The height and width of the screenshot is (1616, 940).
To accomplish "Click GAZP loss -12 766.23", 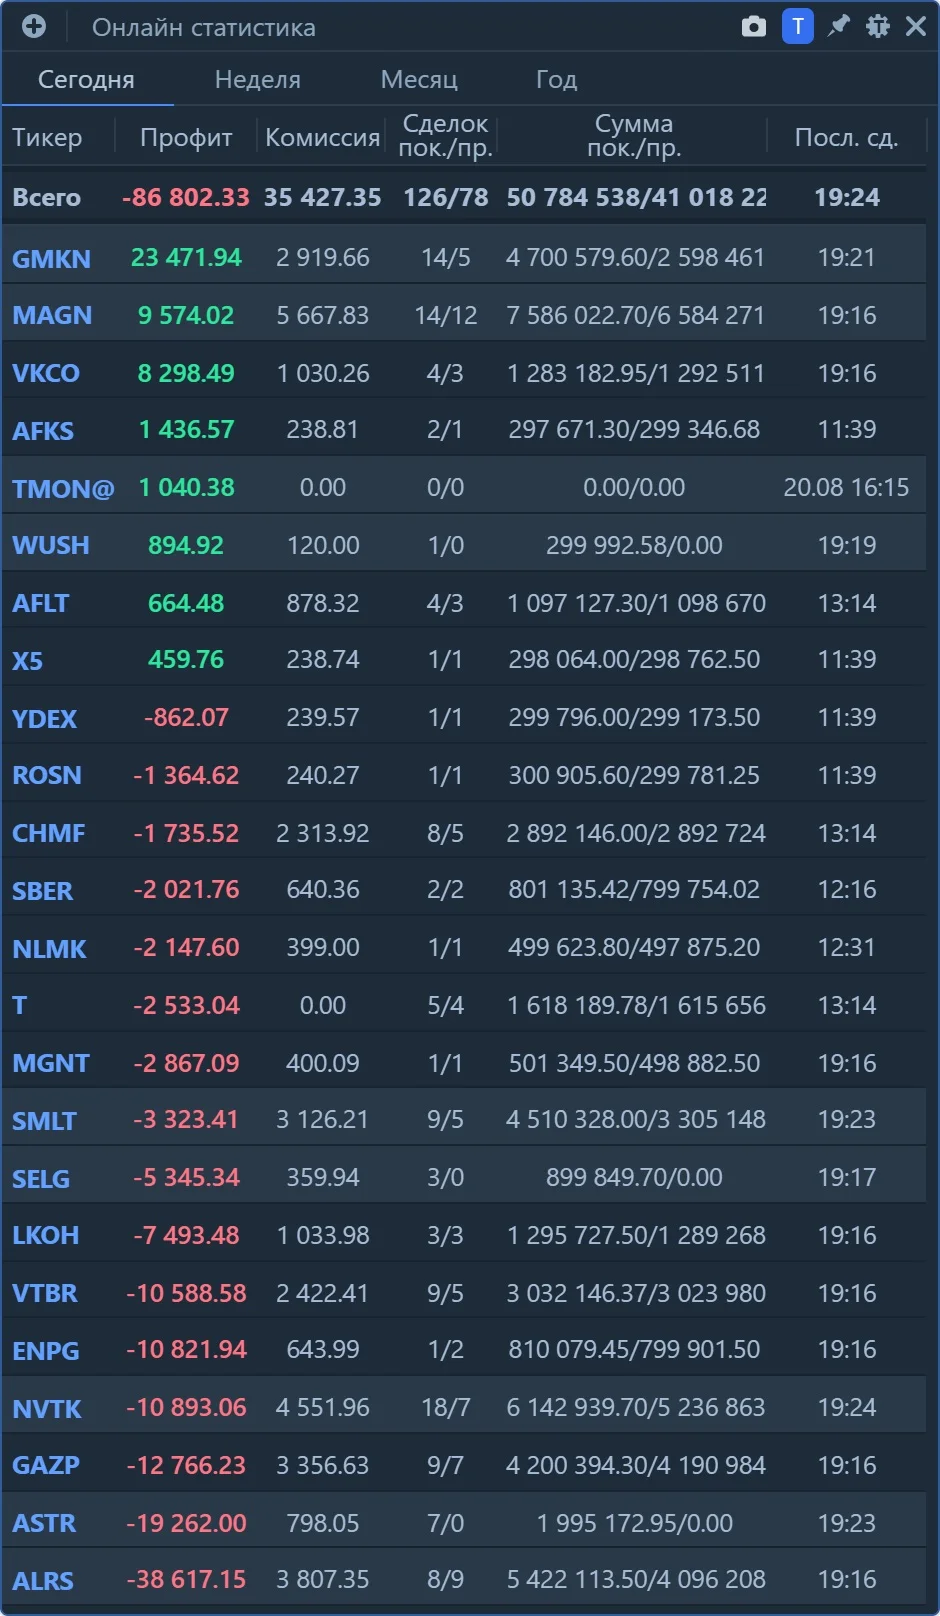I will coord(186,1465).
